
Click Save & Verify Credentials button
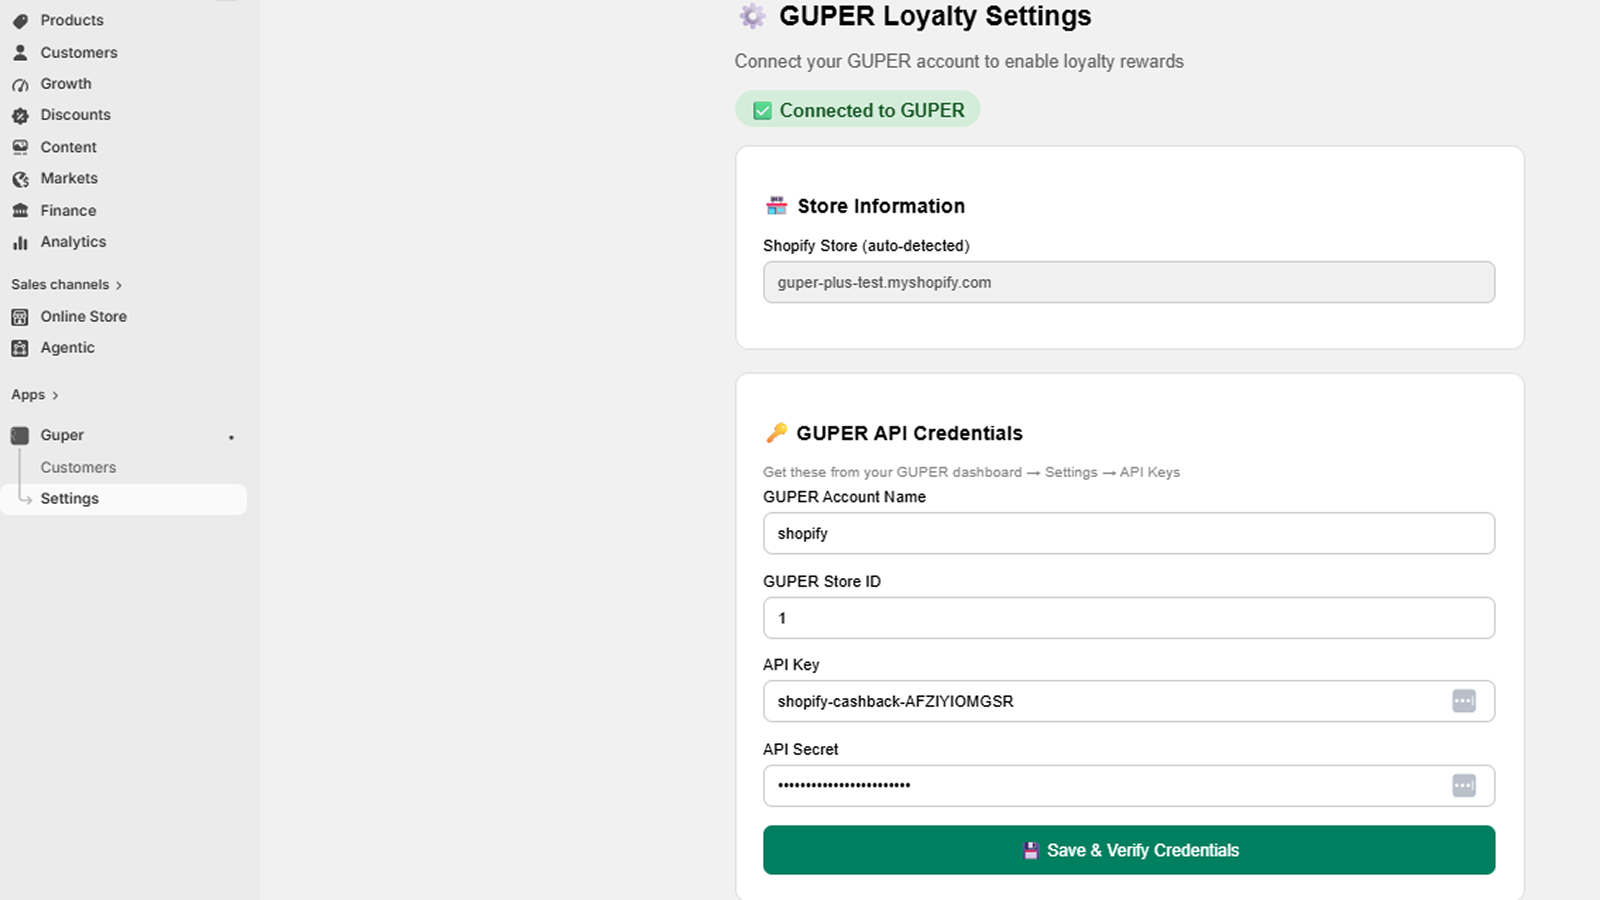pyautogui.click(x=1129, y=850)
